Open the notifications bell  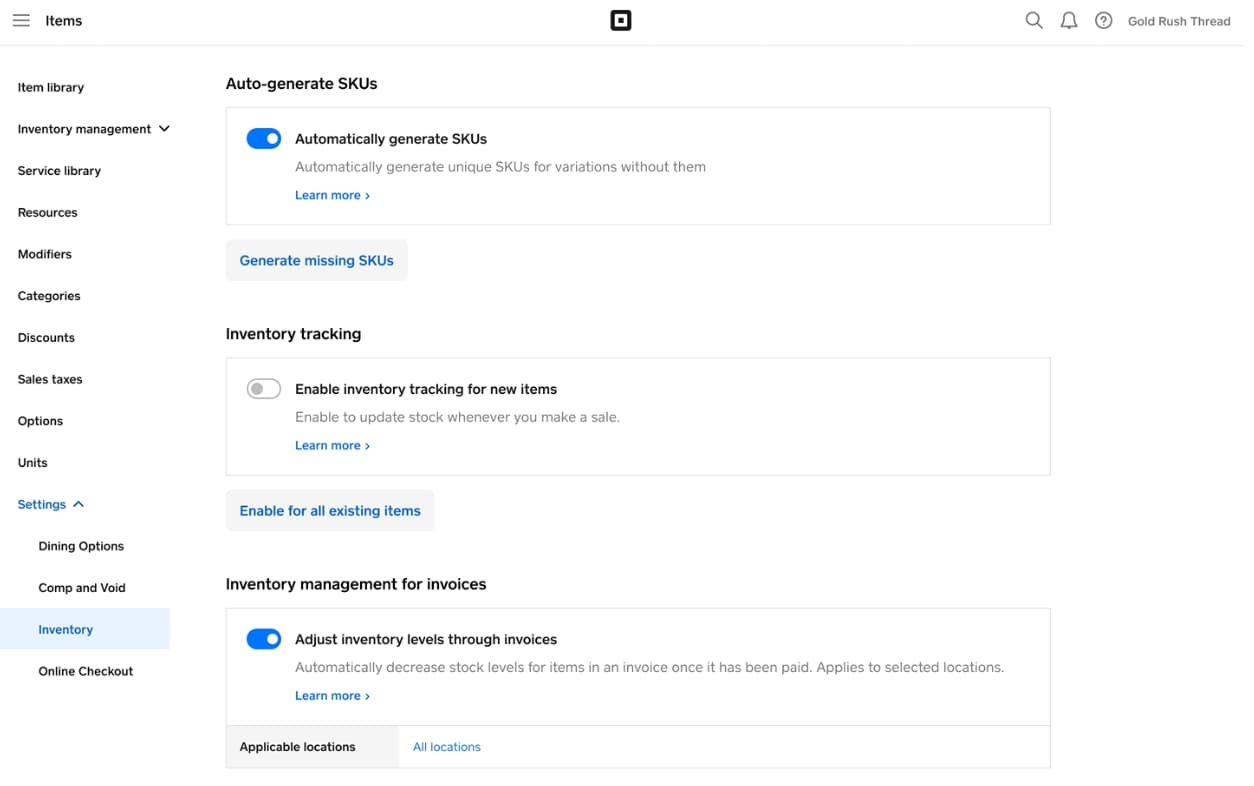[x=1069, y=21]
